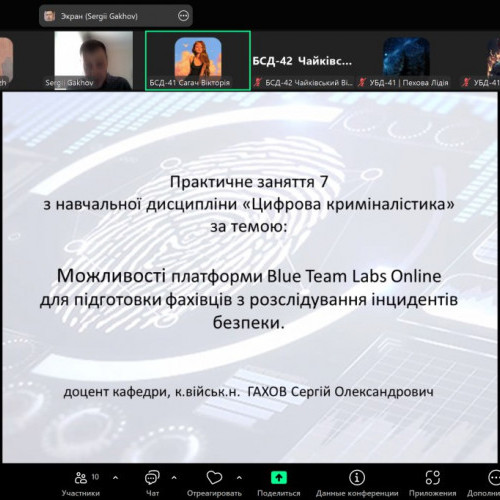This screenshot has width=500, height=500.
Task: Open the Приложения apps icon
Action: pyautogui.click(x=432, y=478)
